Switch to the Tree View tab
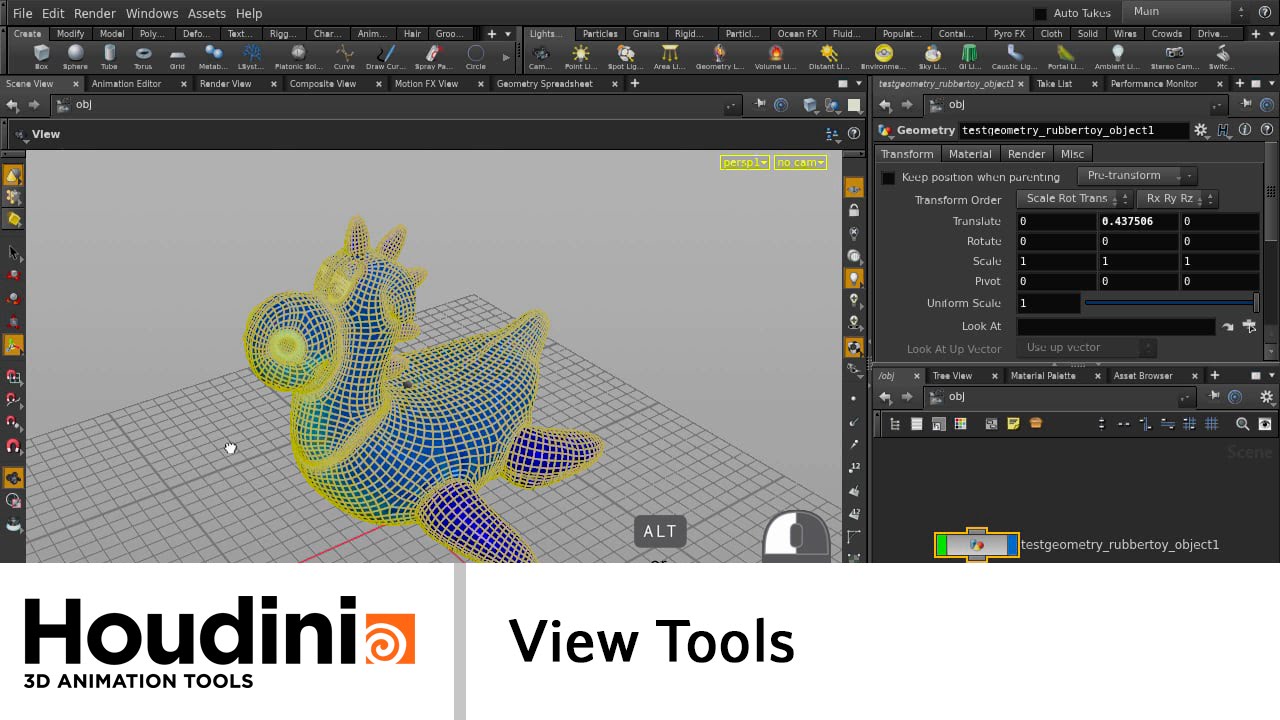 click(x=952, y=376)
